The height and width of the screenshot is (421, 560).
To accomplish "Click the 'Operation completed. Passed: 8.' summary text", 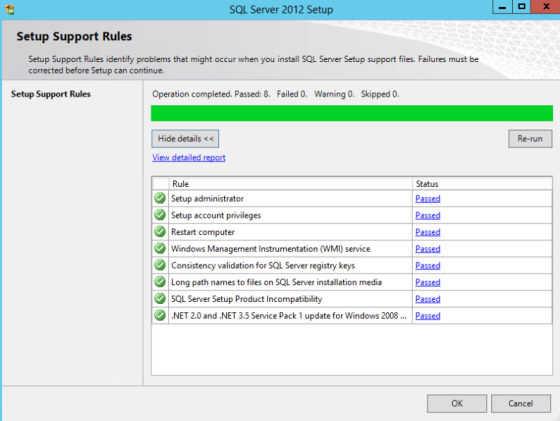I will click(x=211, y=94).
